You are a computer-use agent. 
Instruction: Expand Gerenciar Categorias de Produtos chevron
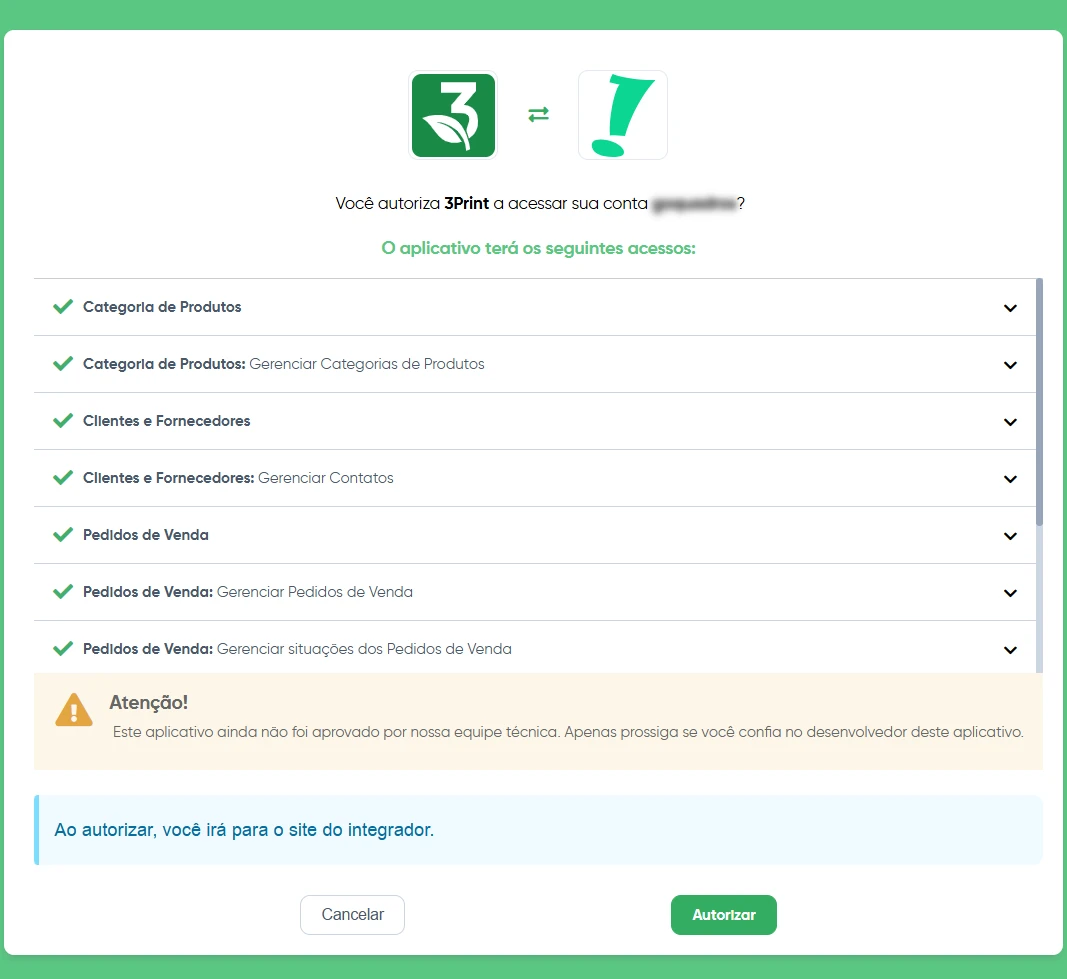coord(1011,365)
